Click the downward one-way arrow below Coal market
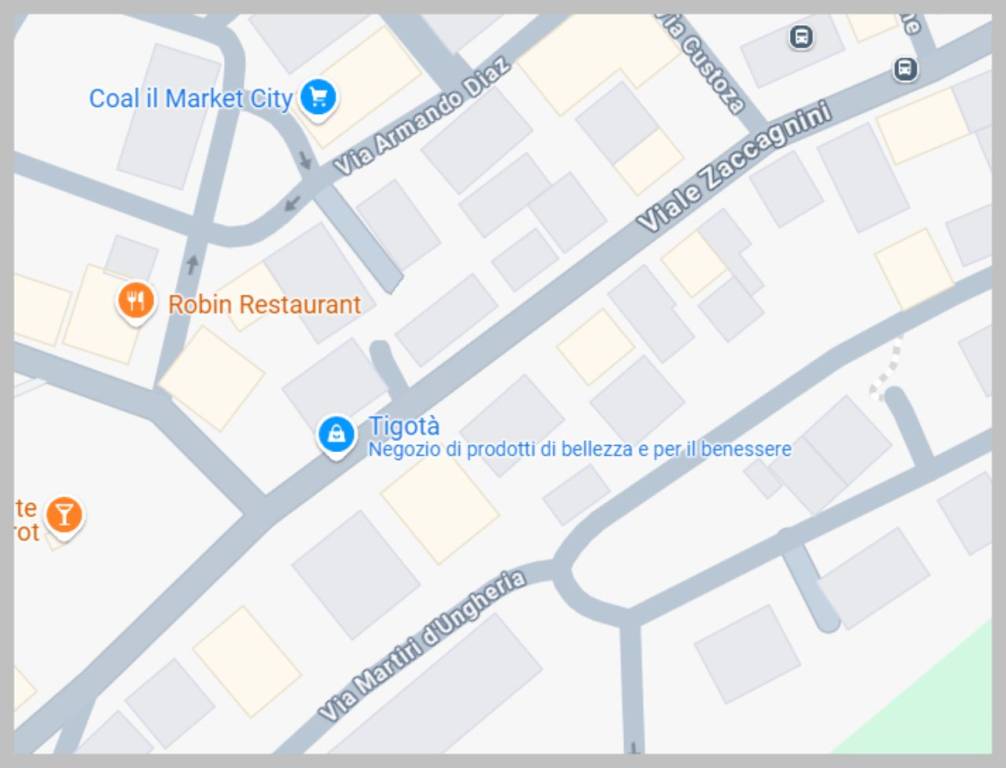This screenshot has height=768, width=1006. click(x=305, y=160)
